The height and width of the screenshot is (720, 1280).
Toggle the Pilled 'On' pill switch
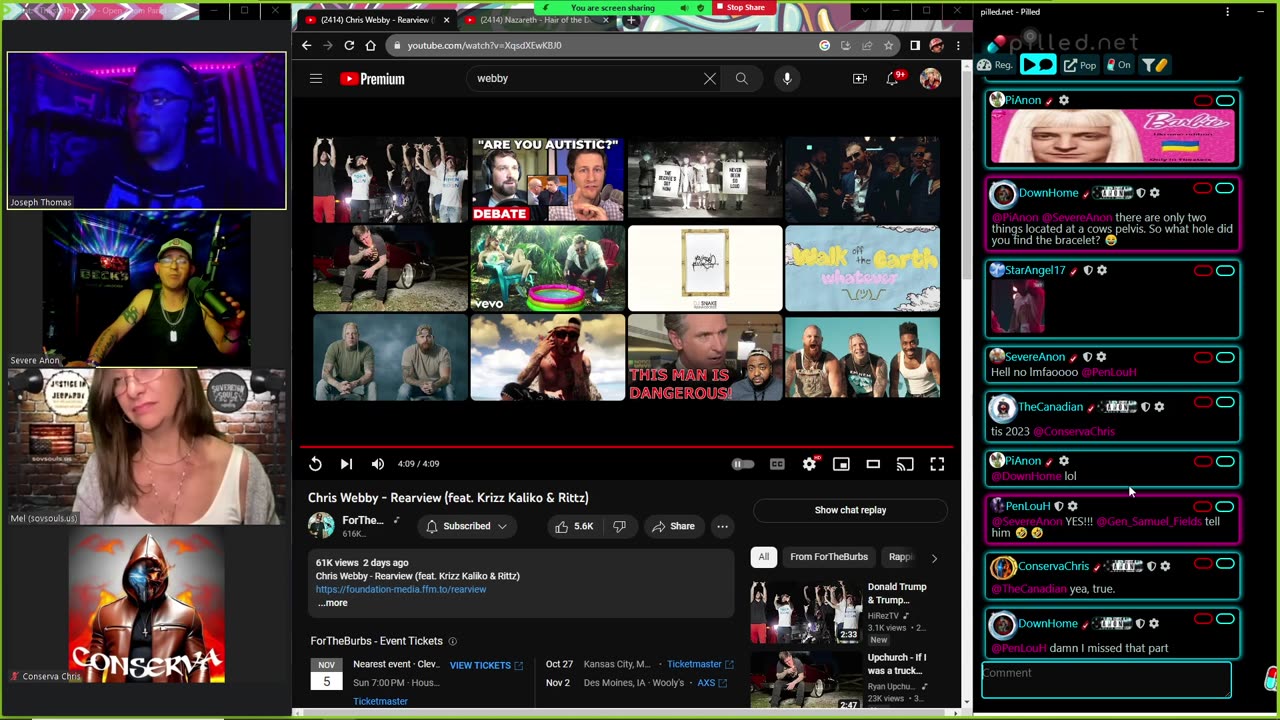tap(1119, 65)
